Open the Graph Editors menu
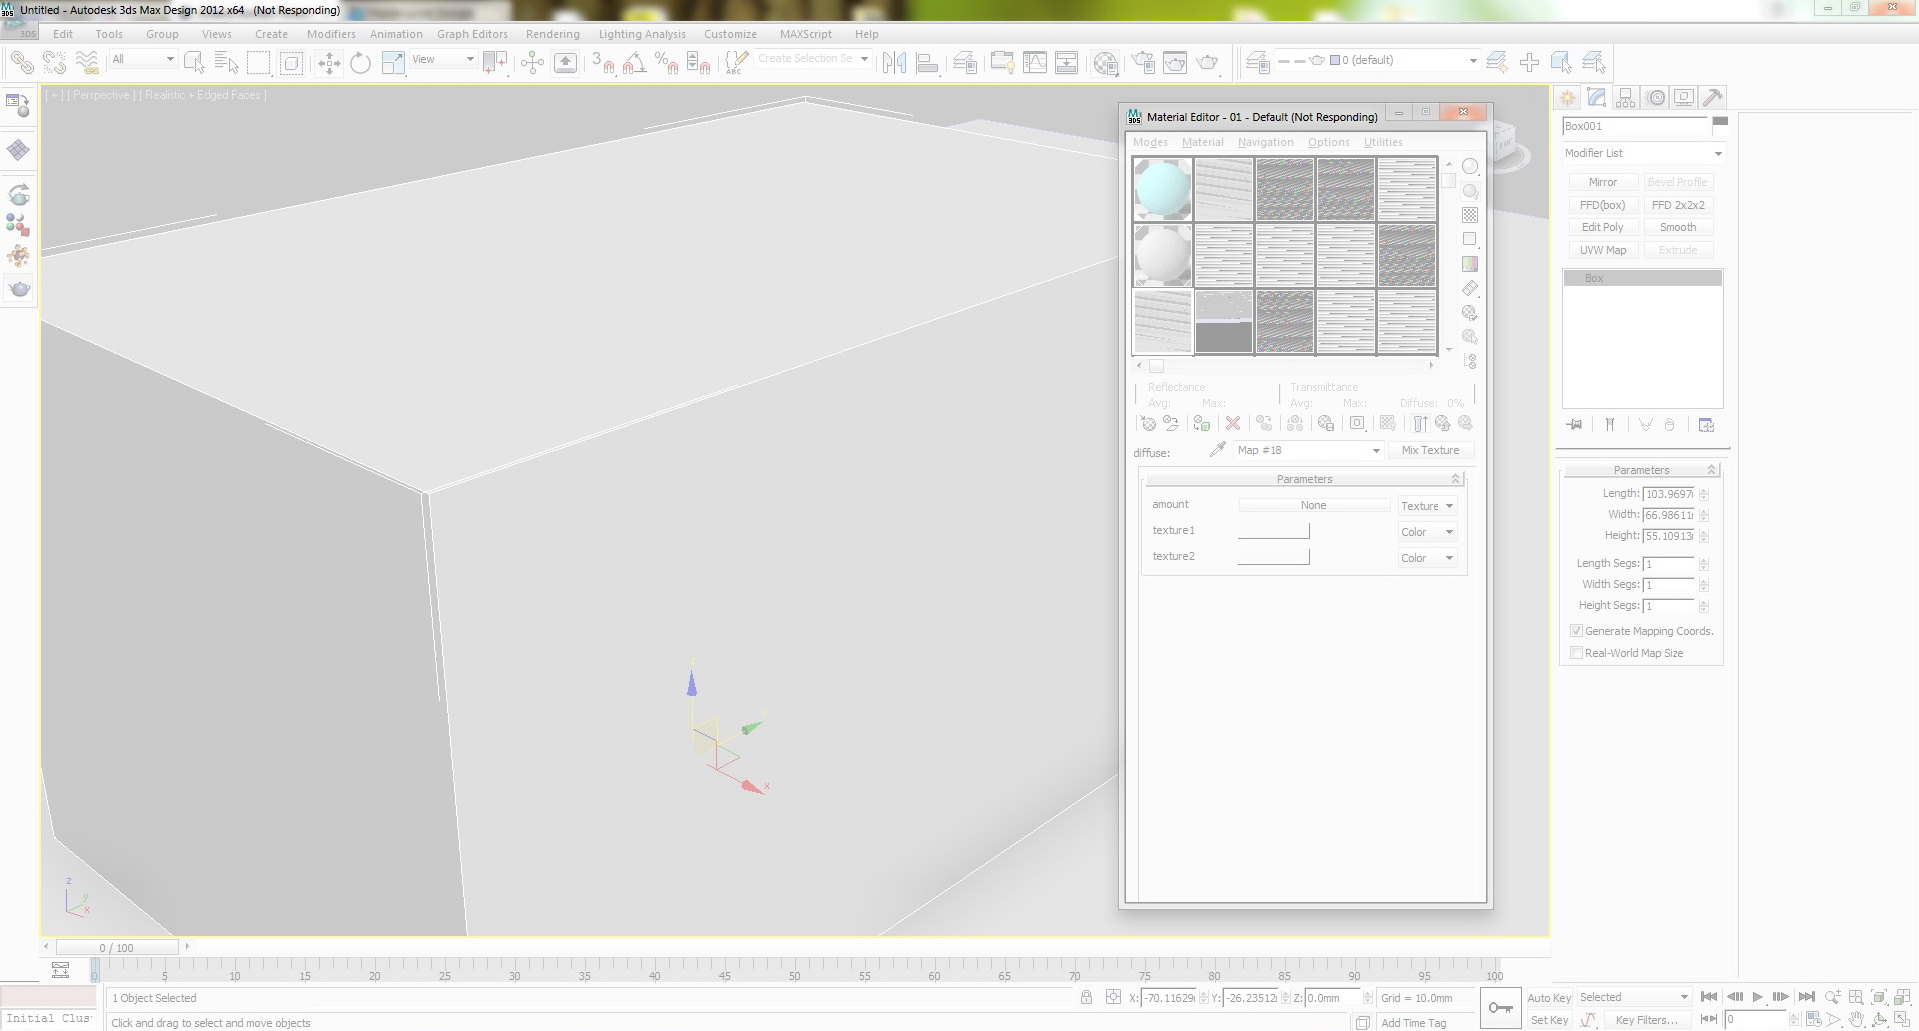This screenshot has width=1919, height=1031. [472, 34]
